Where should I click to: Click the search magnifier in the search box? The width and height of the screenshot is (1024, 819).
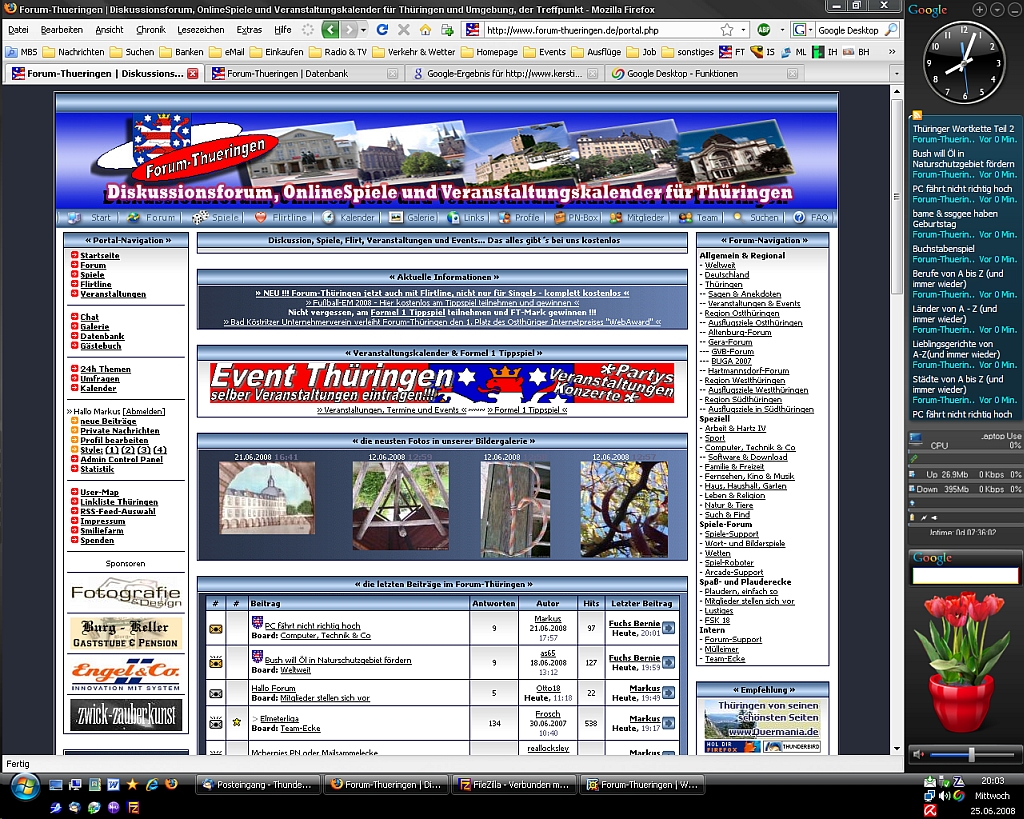click(x=891, y=29)
